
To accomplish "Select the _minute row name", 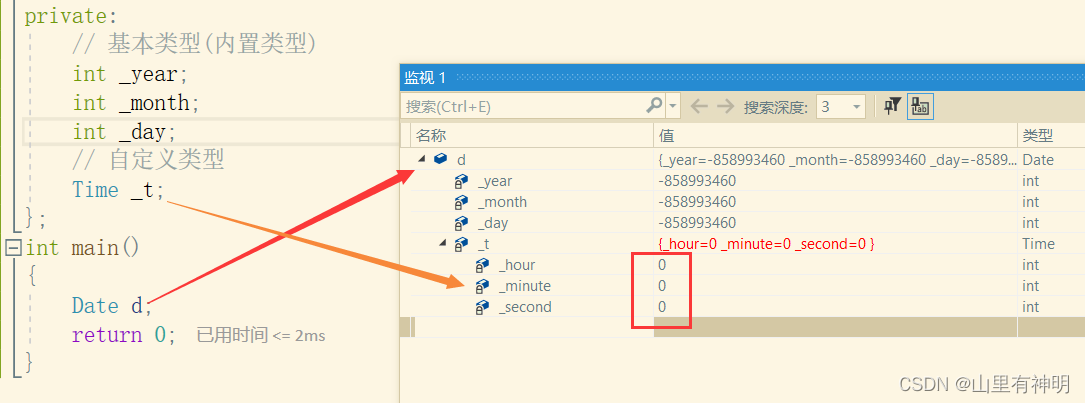I will 525,286.
